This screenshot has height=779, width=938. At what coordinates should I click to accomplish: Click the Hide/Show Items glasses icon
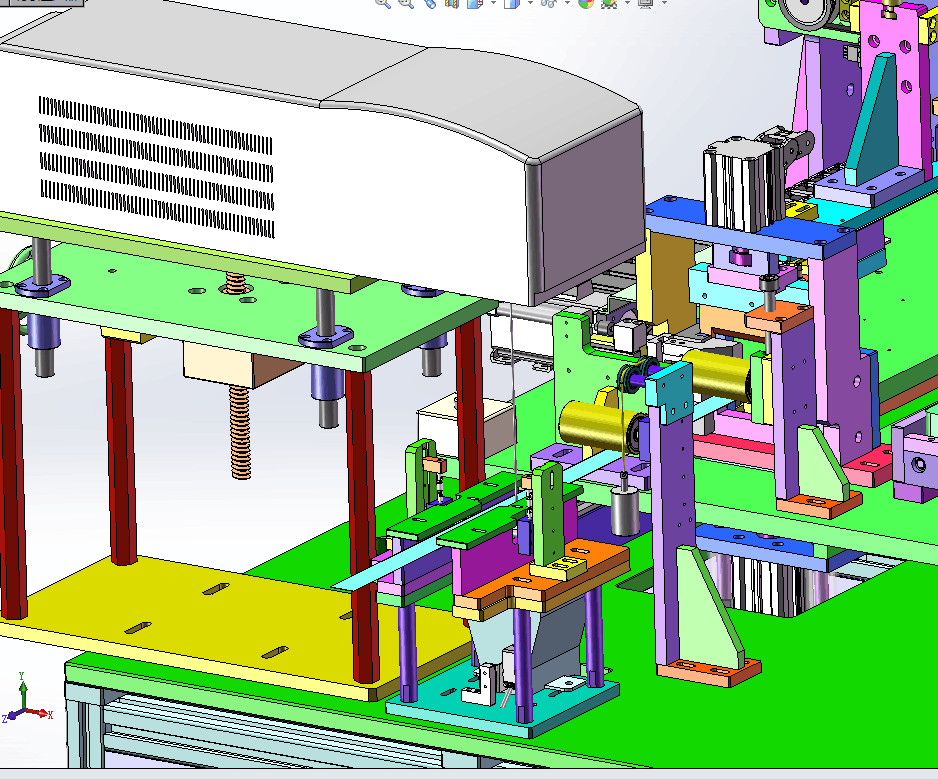pos(549,3)
